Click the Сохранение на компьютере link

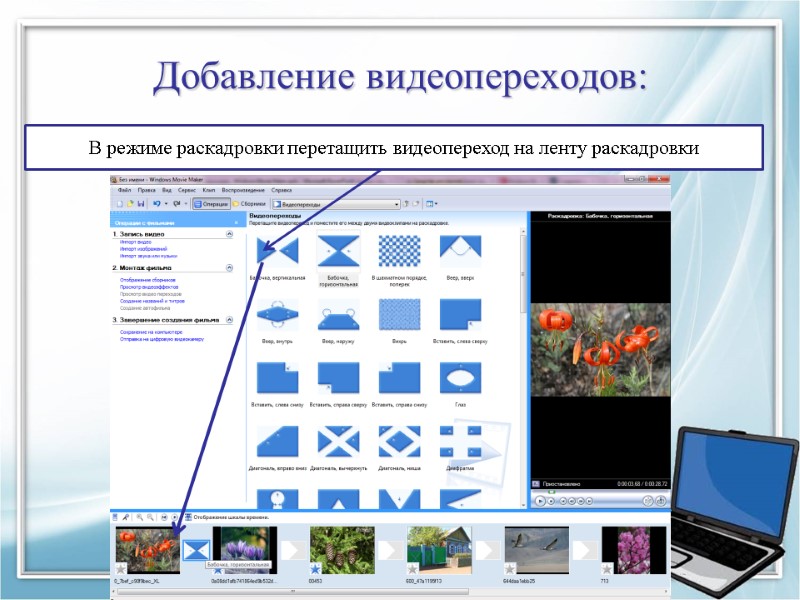pos(151,332)
